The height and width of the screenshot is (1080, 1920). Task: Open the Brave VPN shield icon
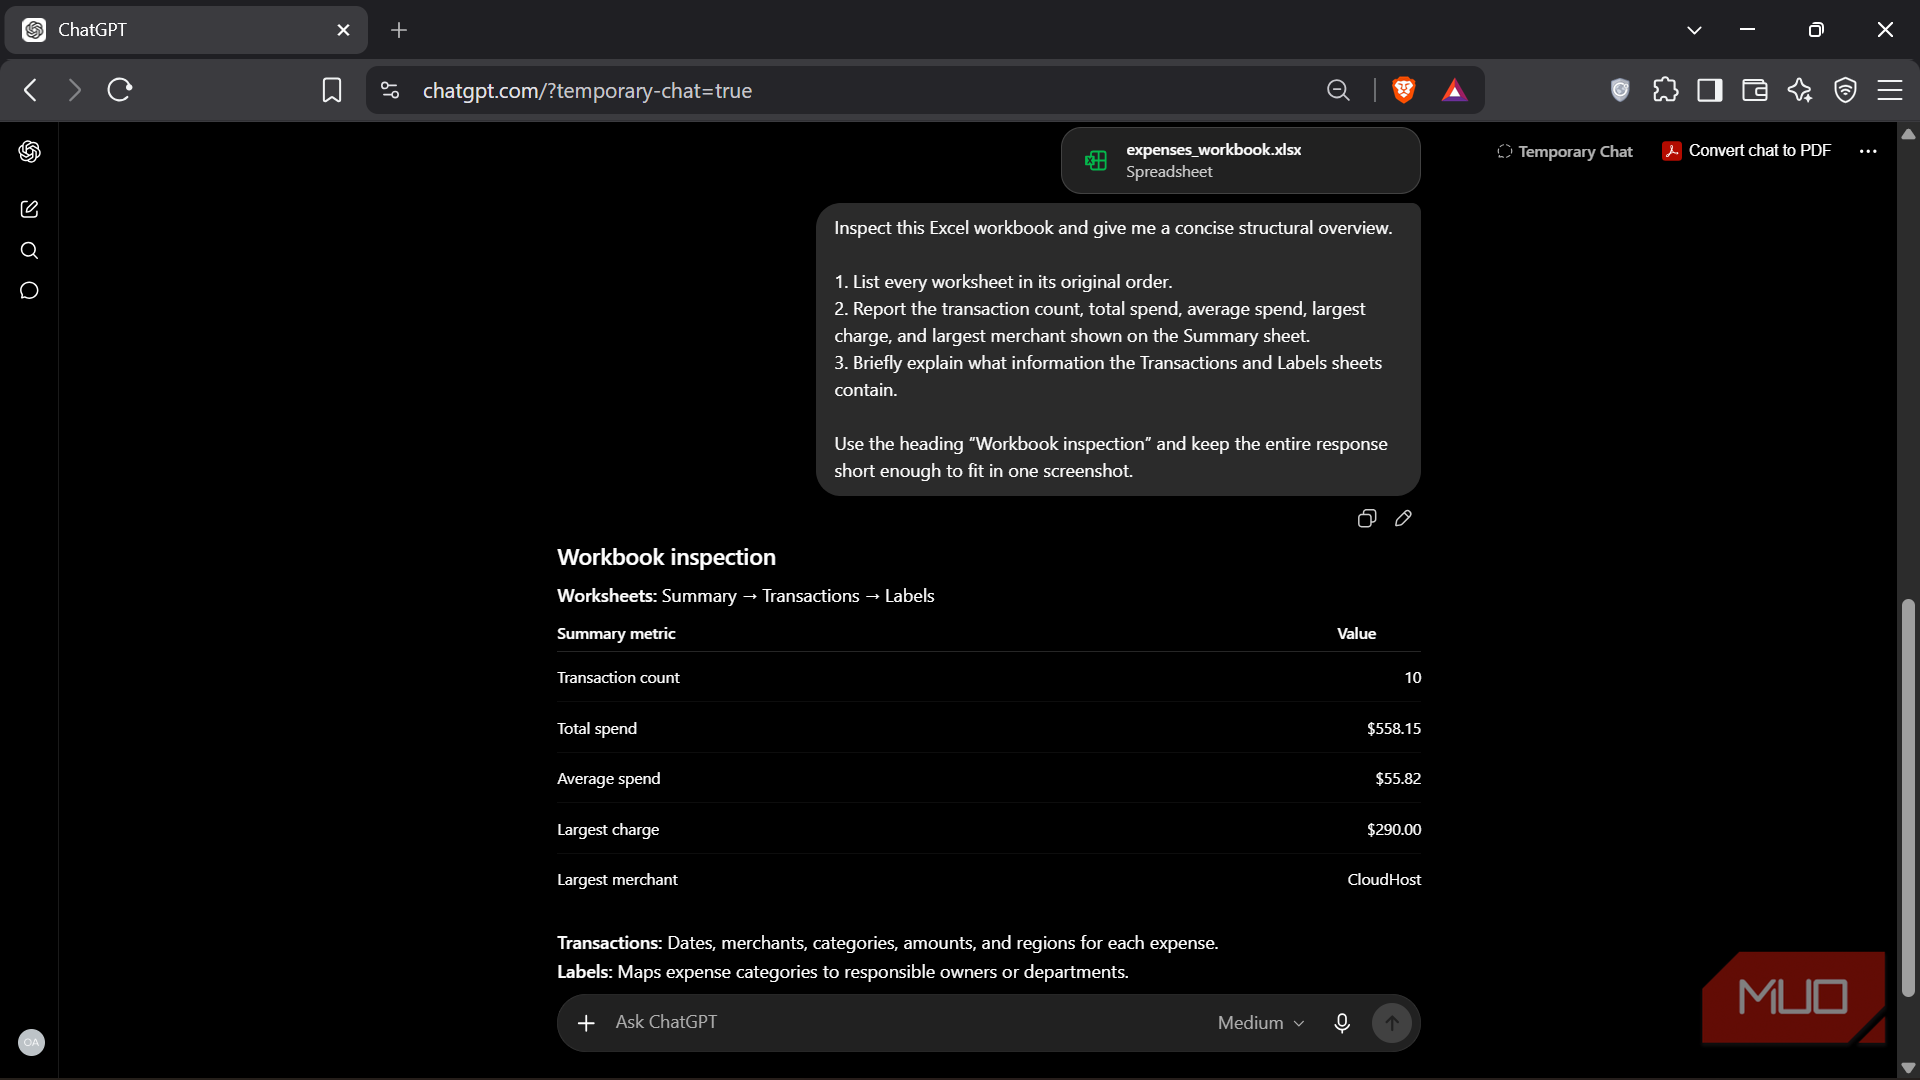1846,90
